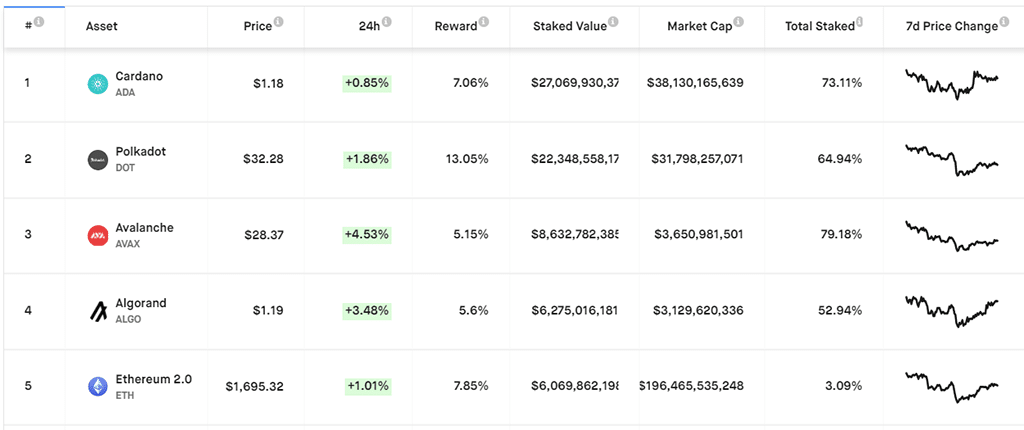Image resolution: width=1024 pixels, height=430 pixels.
Task: Click the 5.15% Avalanche reward value
Action: pos(470,235)
